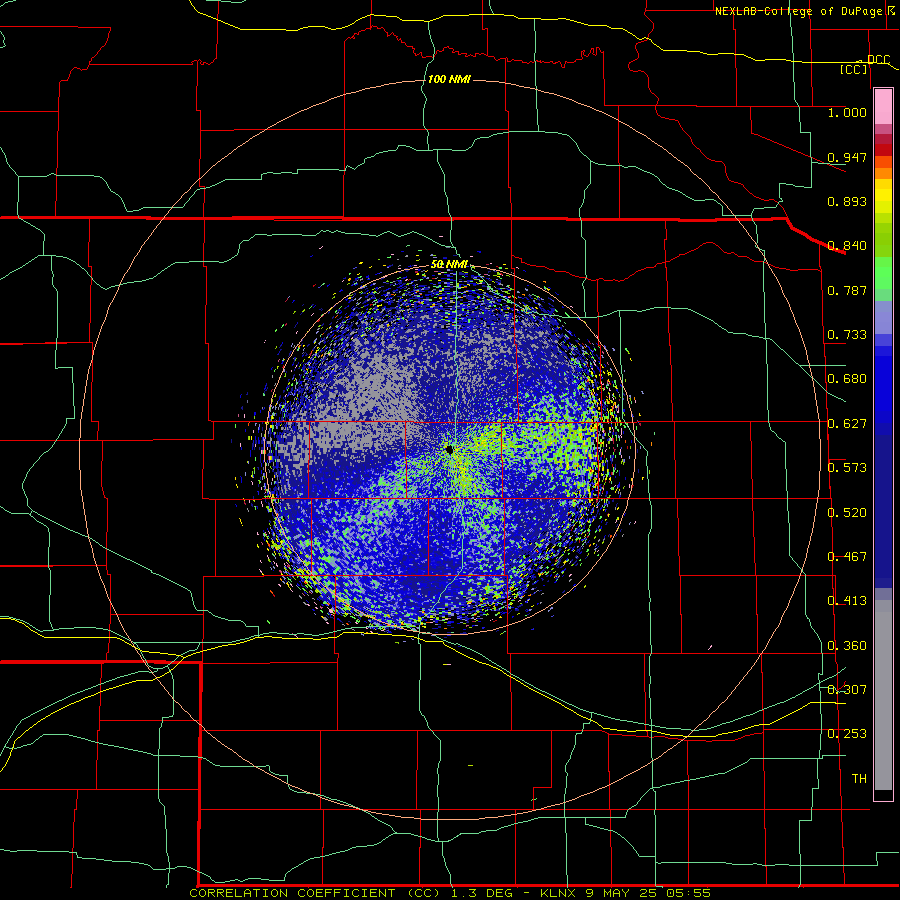Click the black radar site dot at center
The image size is (900, 900).
click(449, 449)
